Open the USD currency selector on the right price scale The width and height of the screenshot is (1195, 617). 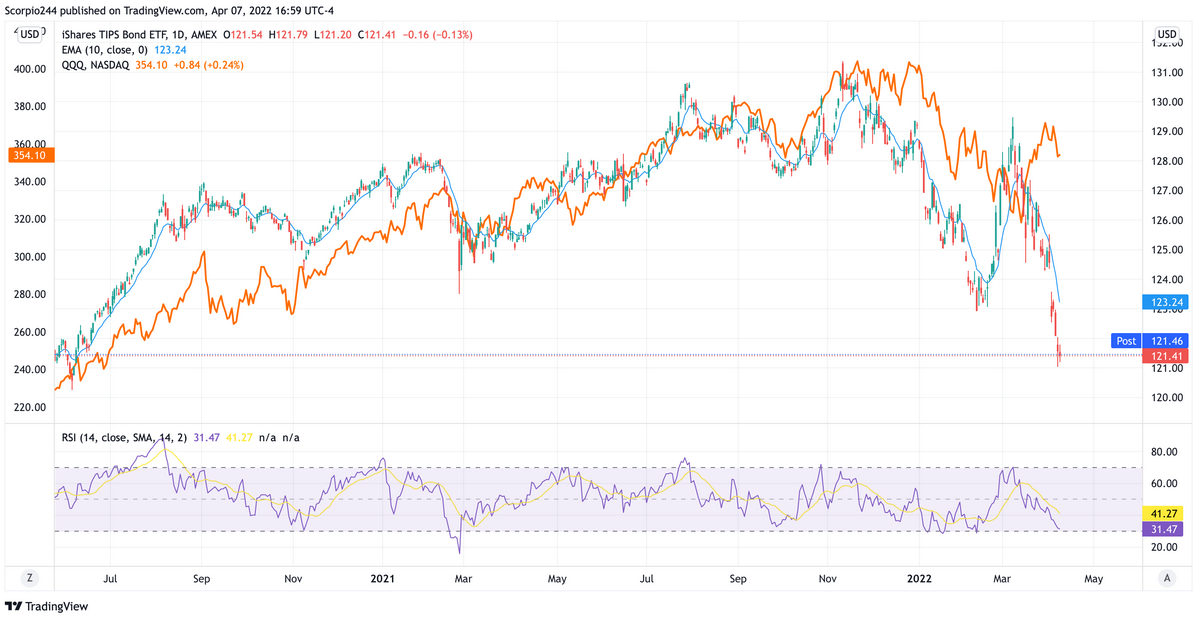(x=1167, y=34)
